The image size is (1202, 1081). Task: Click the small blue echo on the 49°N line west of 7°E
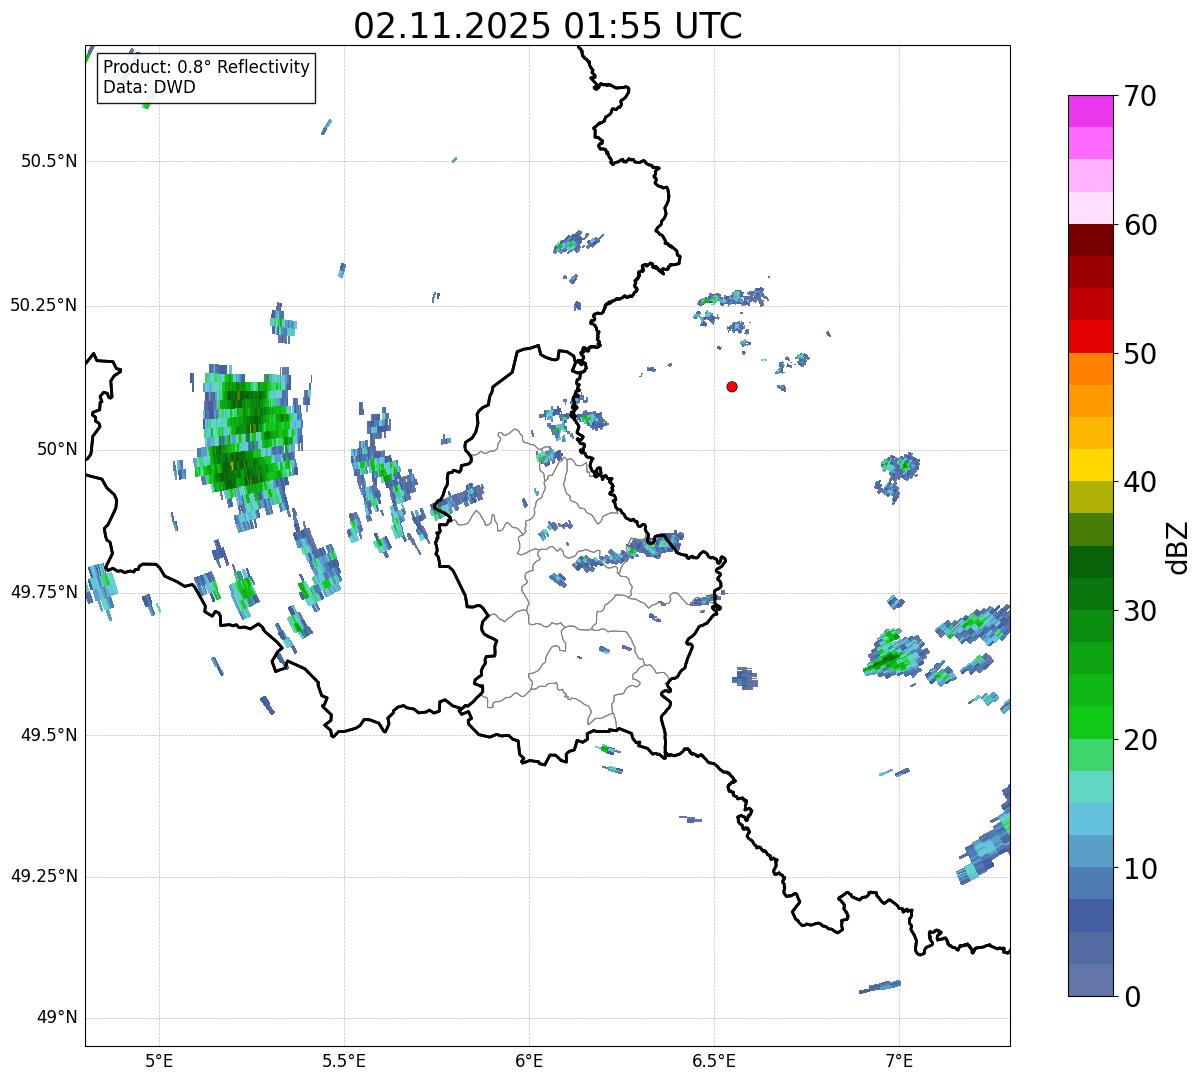880,986
